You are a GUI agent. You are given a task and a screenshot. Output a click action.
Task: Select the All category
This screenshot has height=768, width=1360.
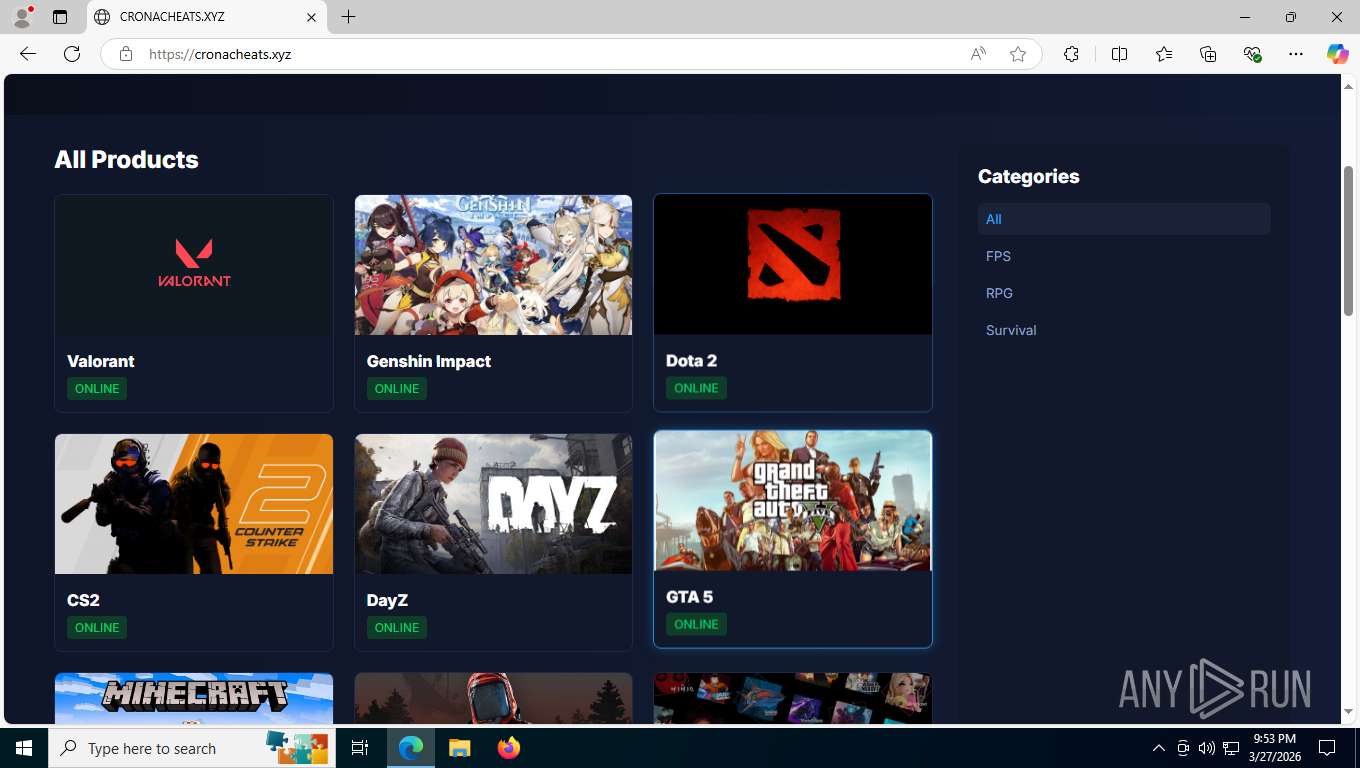[1124, 219]
